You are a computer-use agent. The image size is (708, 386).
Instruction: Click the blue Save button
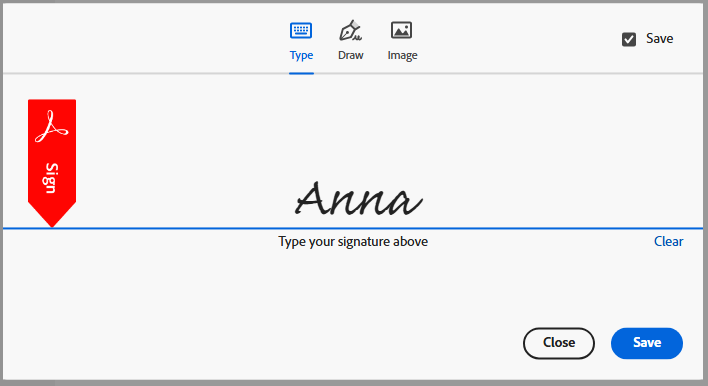coord(647,343)
